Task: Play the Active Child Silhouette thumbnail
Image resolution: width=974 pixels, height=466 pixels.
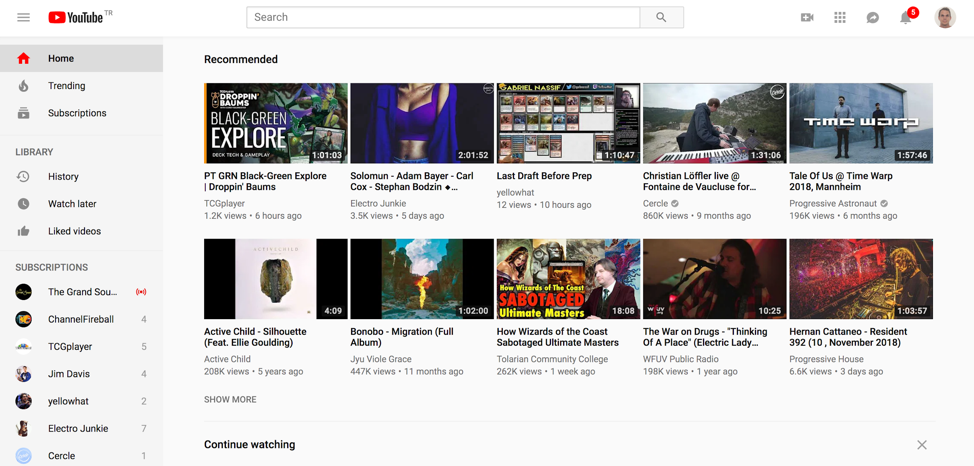Action: (x=276, y=279)
